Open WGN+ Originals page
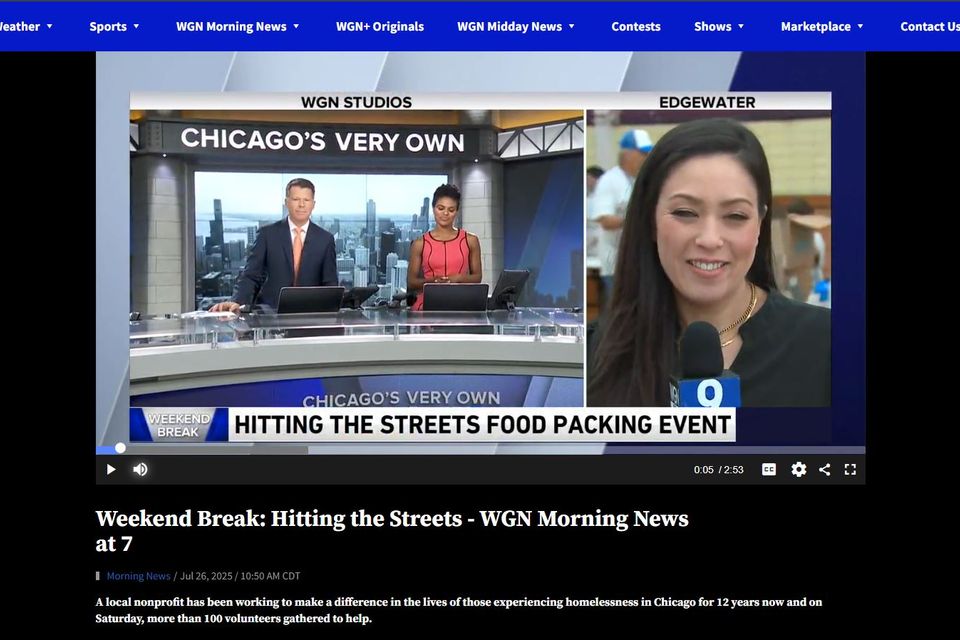The image size is (960, 640). click(x=379, y=26)
